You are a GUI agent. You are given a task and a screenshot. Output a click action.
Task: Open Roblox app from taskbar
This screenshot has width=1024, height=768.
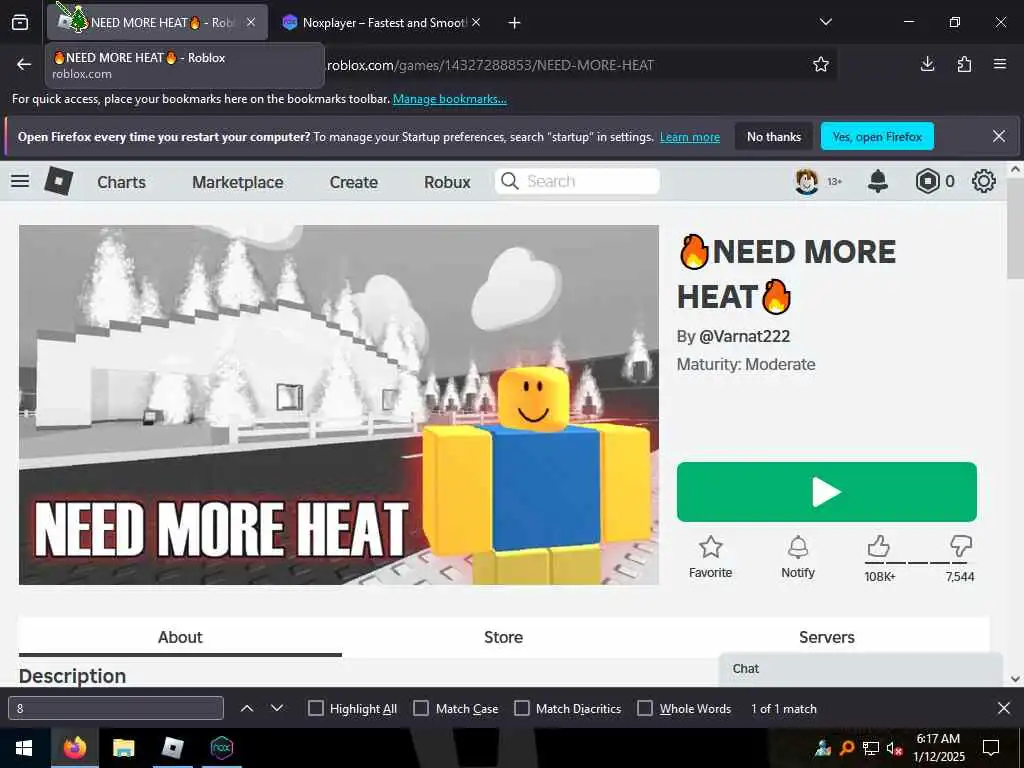[172, 748]
